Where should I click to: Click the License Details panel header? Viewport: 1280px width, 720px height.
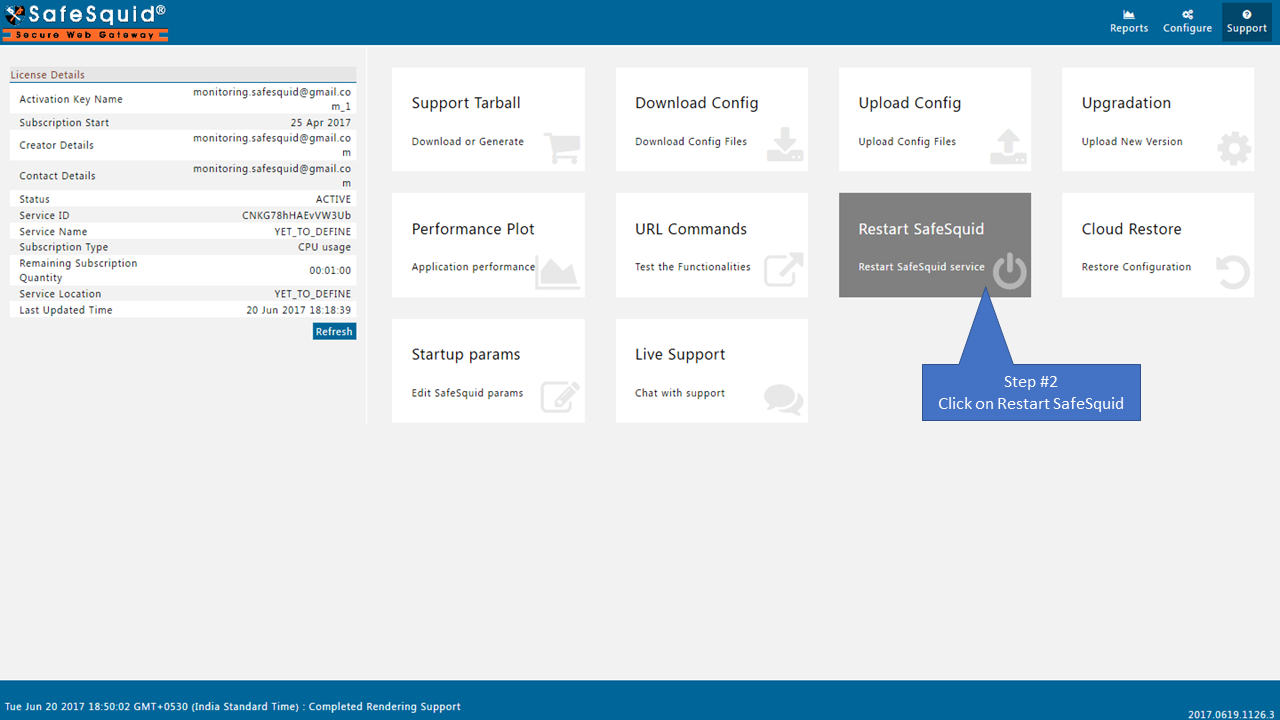(x=183, y=75)
